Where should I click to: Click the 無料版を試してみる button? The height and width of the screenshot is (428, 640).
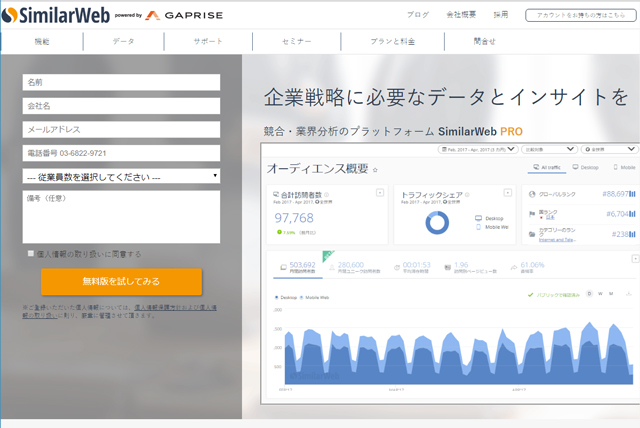click(121, 282)
